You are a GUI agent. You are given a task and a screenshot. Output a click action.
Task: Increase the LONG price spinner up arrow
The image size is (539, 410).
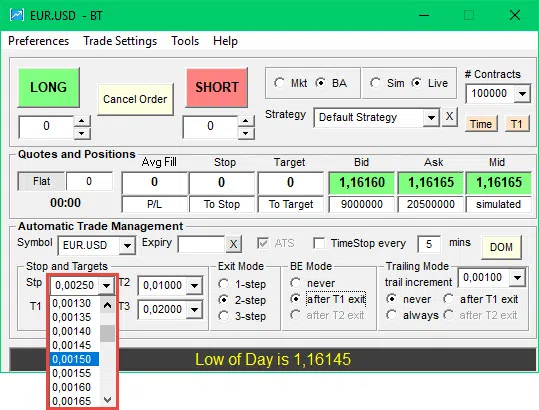[x=82, y=121]
